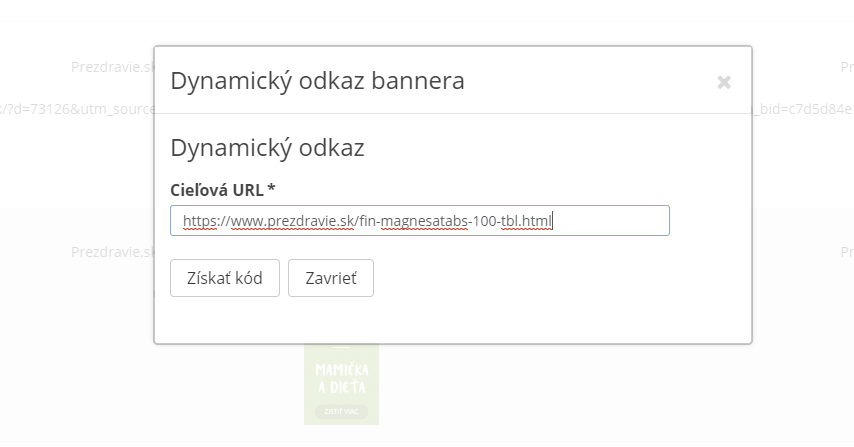
Task: Click the 'Dynamický odkaz' section heading
Action: pos(267,148)
